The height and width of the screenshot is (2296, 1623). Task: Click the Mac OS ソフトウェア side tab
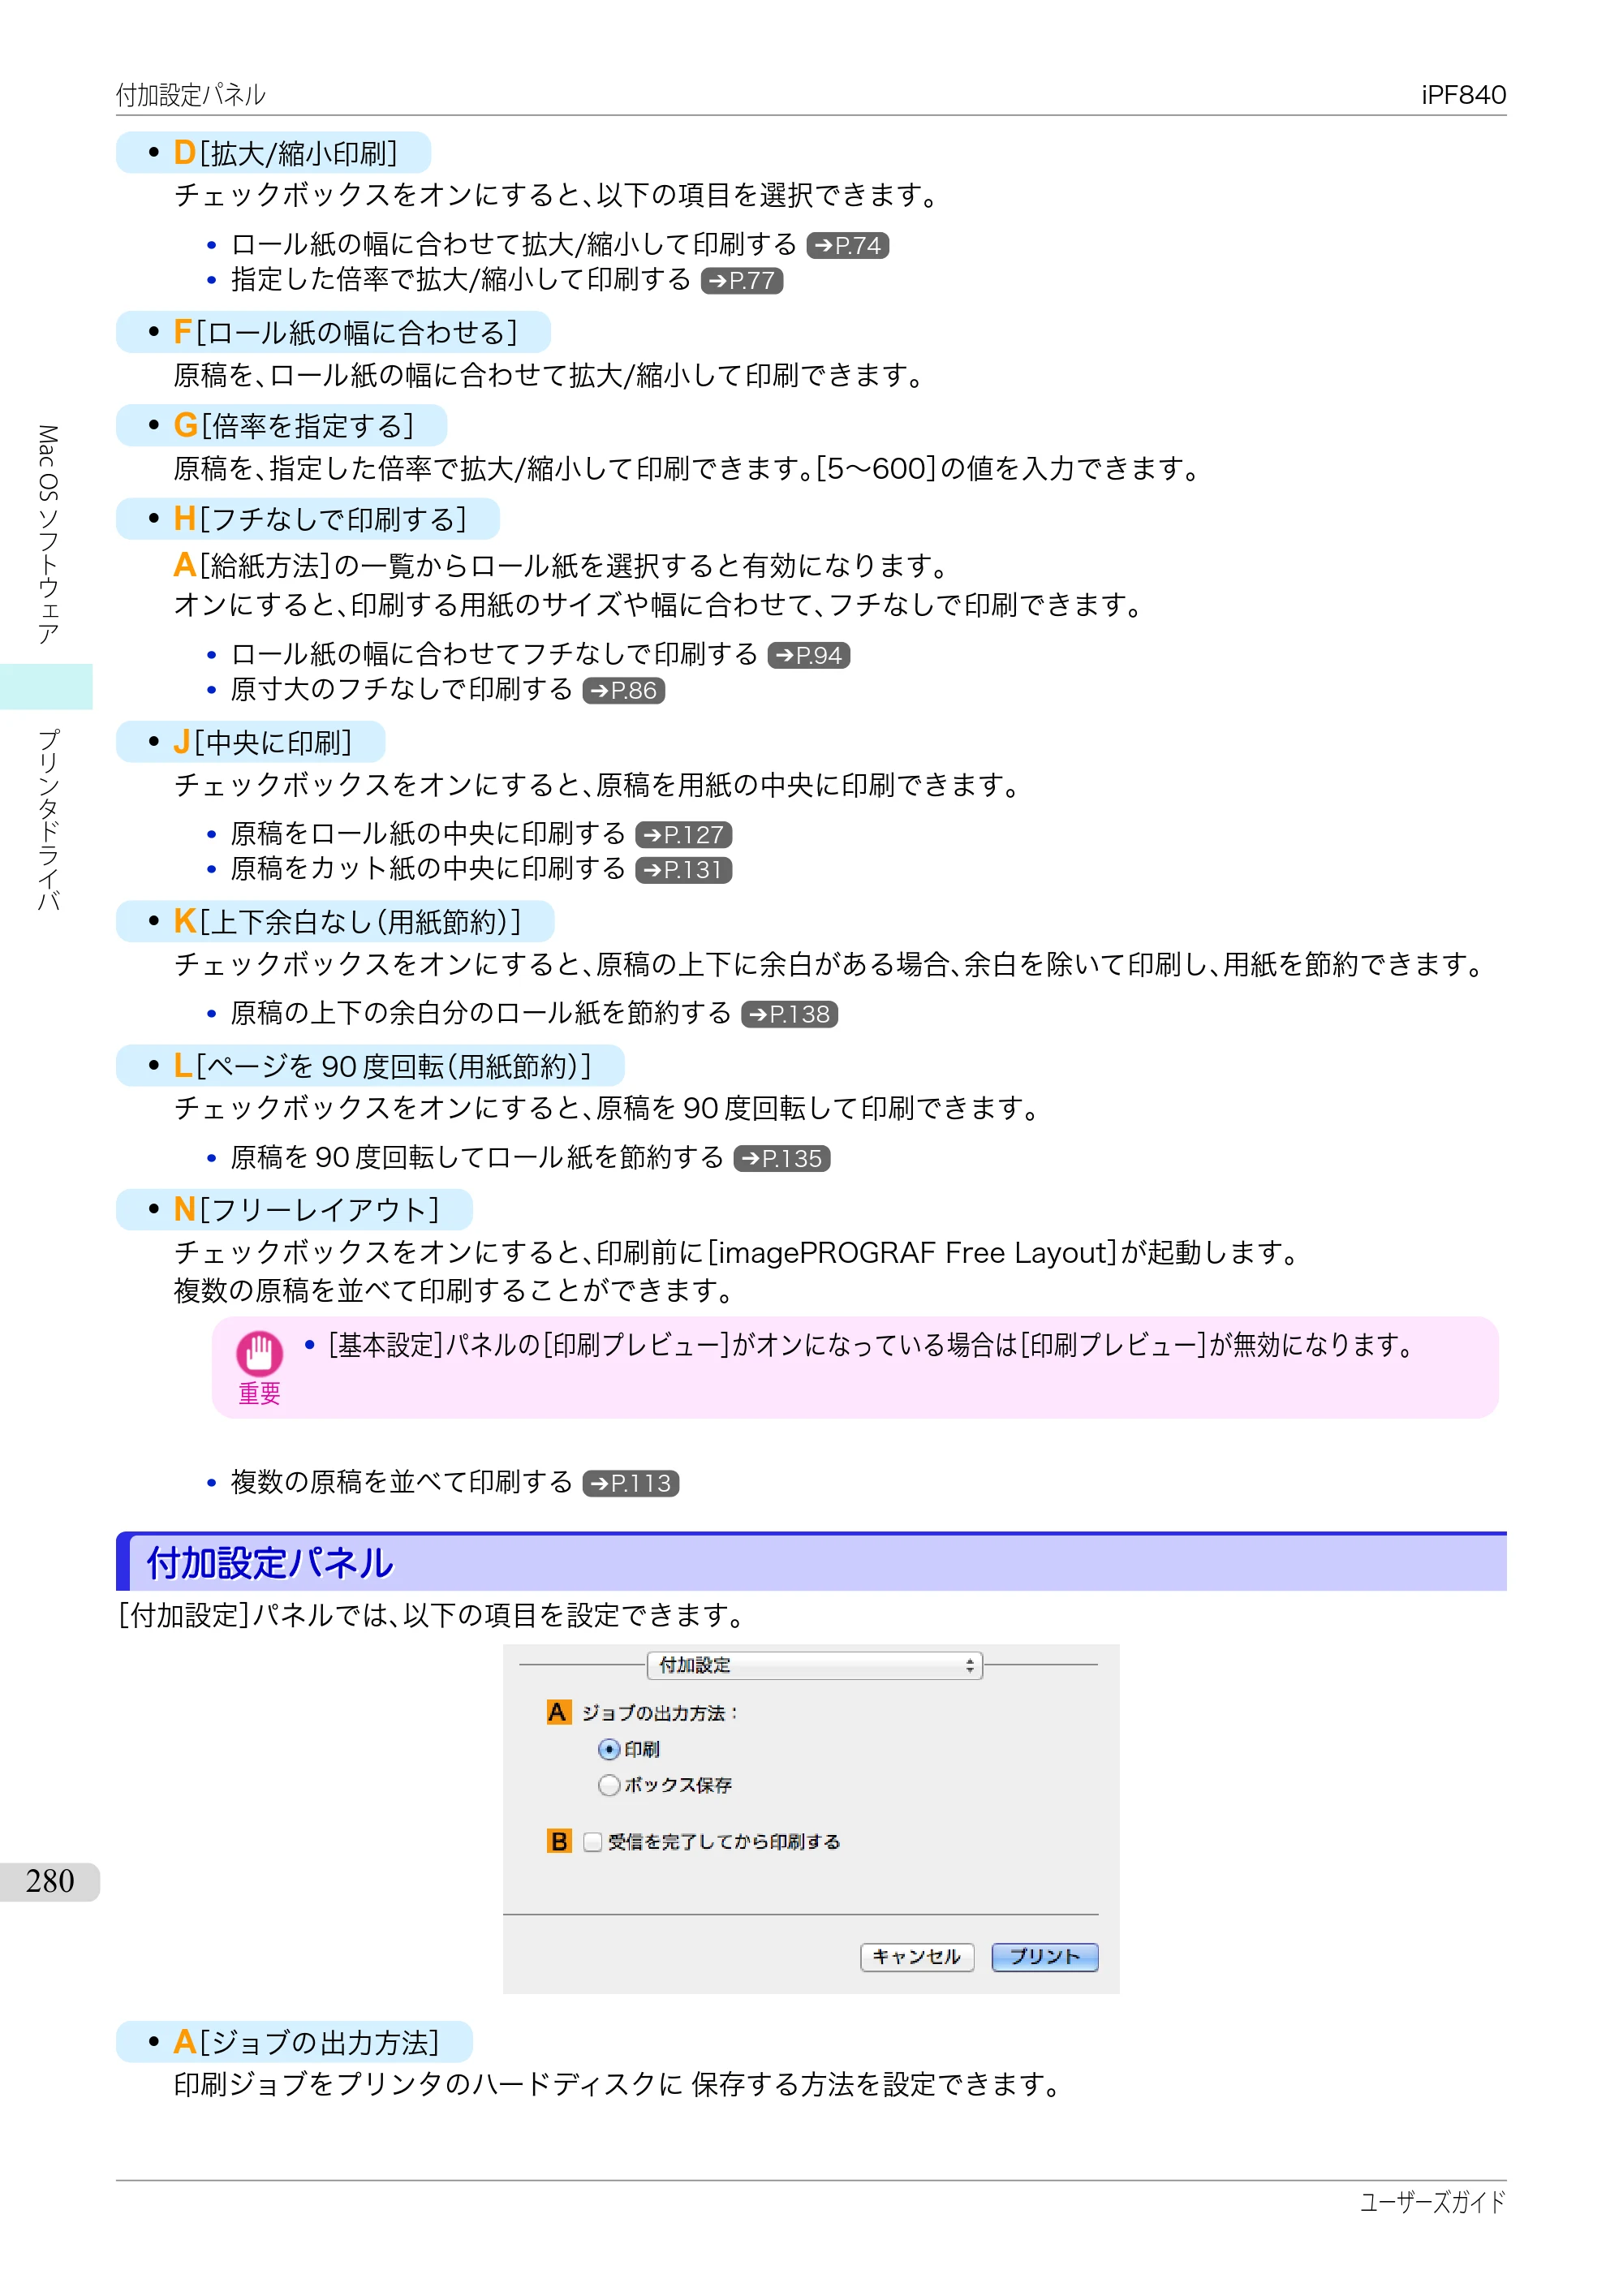pyautogui.click(x=48, y=535)
